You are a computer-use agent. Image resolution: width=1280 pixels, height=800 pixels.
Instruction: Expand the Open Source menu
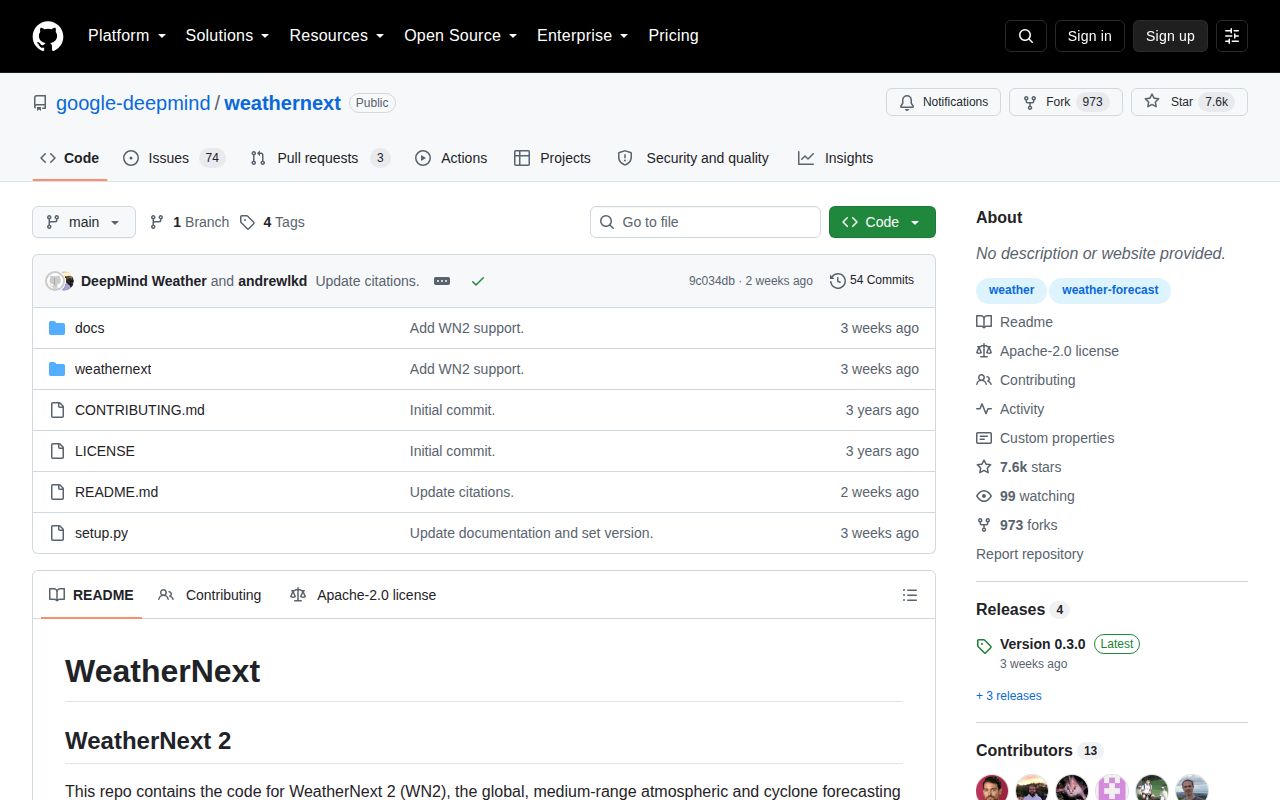click(461, 36)
